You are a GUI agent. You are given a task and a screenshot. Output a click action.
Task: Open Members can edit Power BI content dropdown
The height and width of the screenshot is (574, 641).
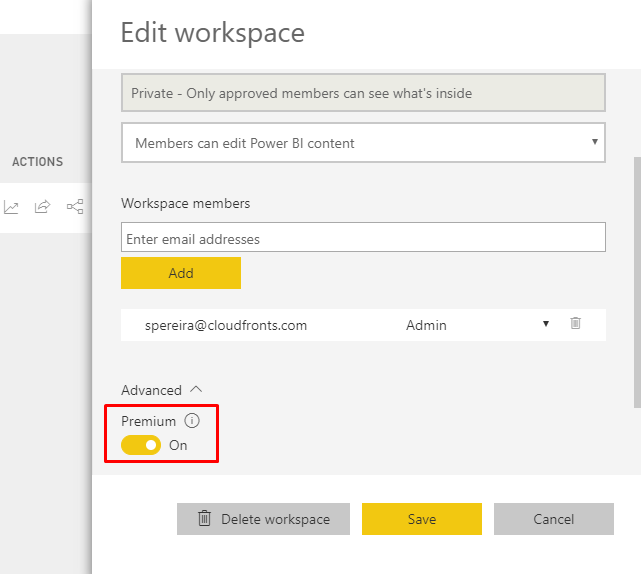coord(363,143)
